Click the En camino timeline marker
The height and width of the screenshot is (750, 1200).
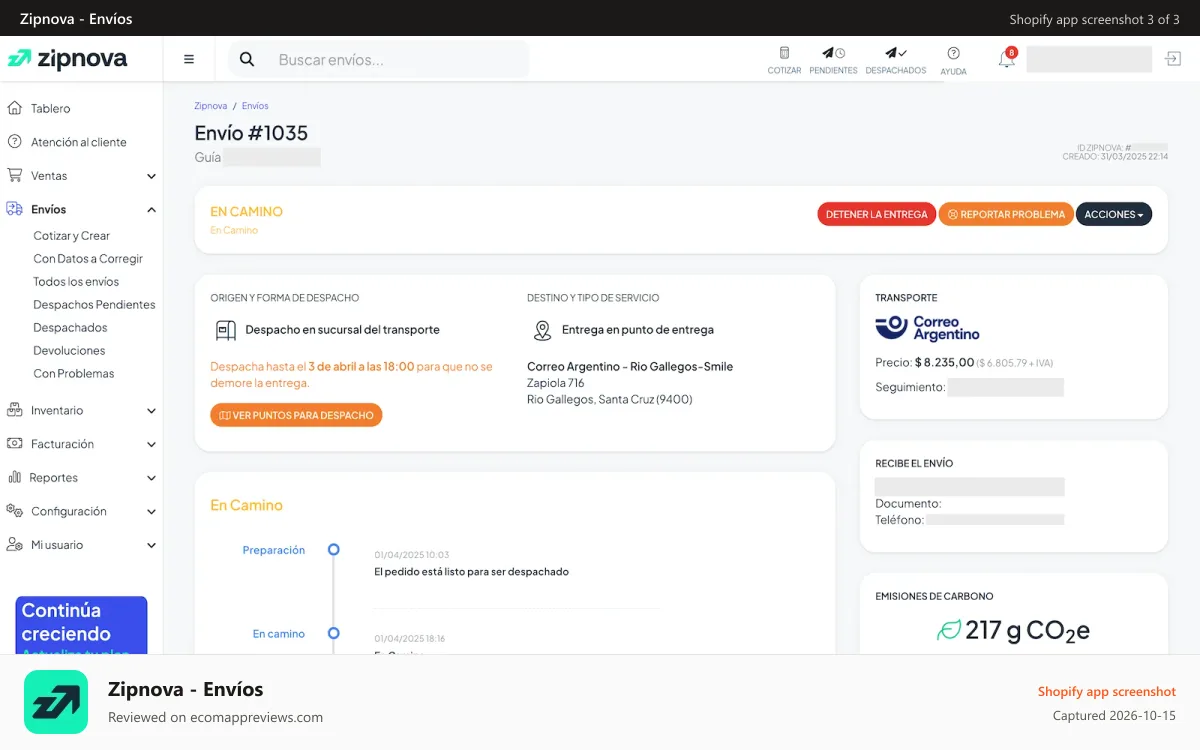334,633
